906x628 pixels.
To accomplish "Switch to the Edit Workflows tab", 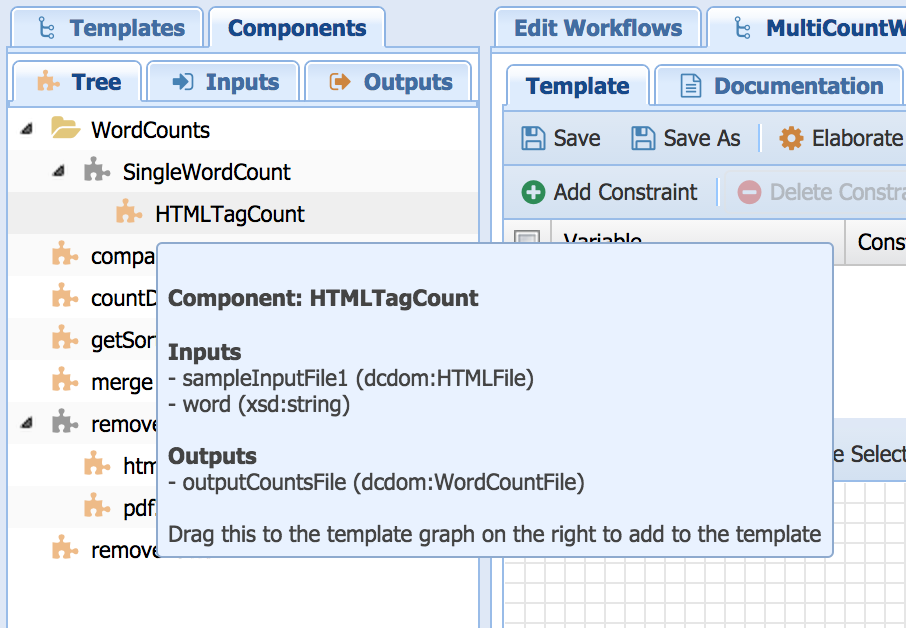I will (x=597, y=28).
